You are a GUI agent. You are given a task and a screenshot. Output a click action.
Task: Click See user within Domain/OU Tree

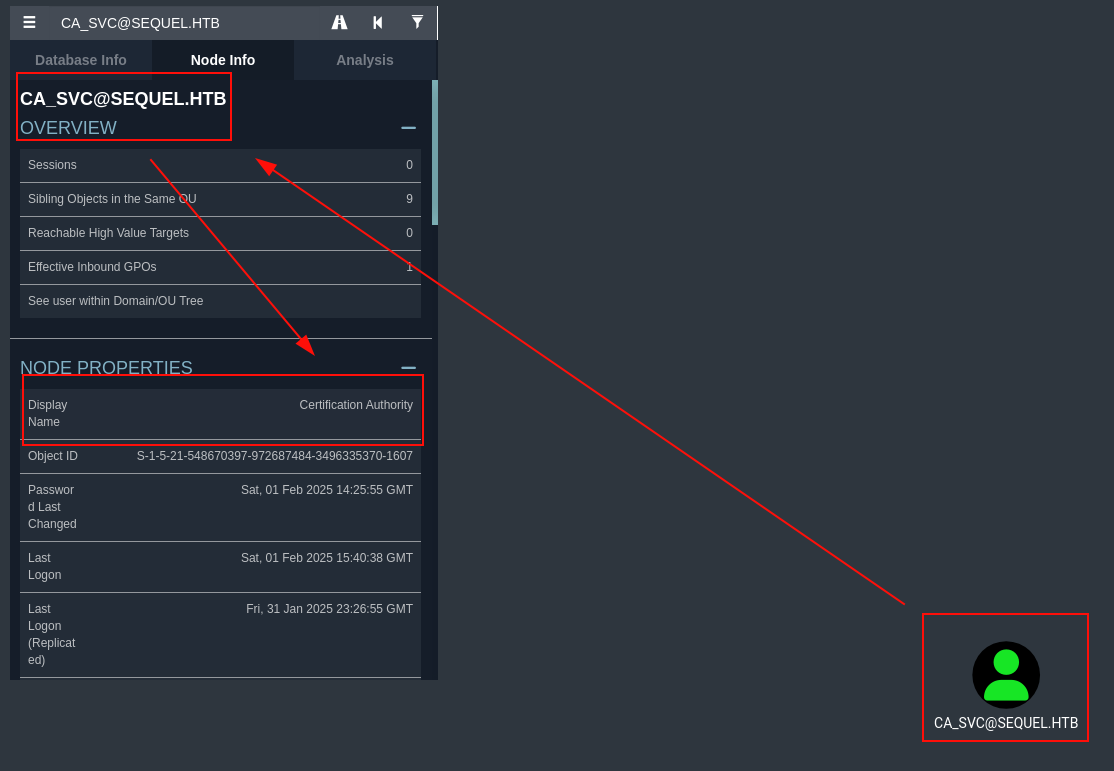[220, 301]
